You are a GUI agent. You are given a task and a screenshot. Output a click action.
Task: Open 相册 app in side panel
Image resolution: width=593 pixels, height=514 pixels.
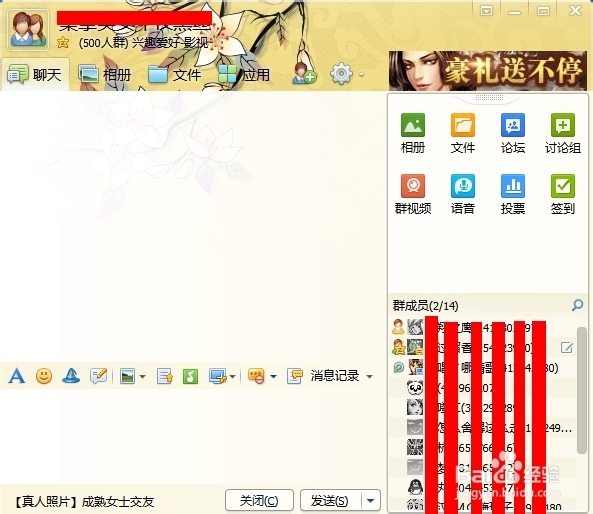coord(413,133)
